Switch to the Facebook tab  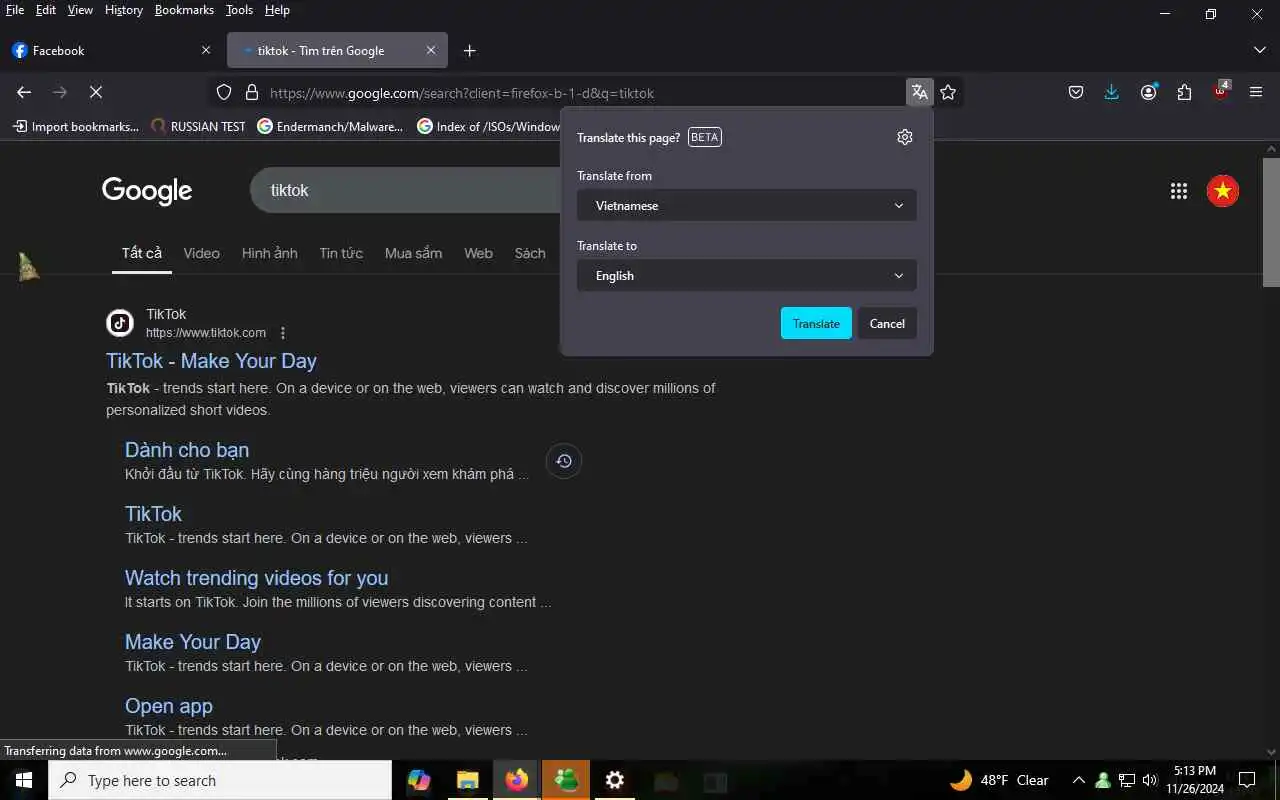[x=112, y=50]
